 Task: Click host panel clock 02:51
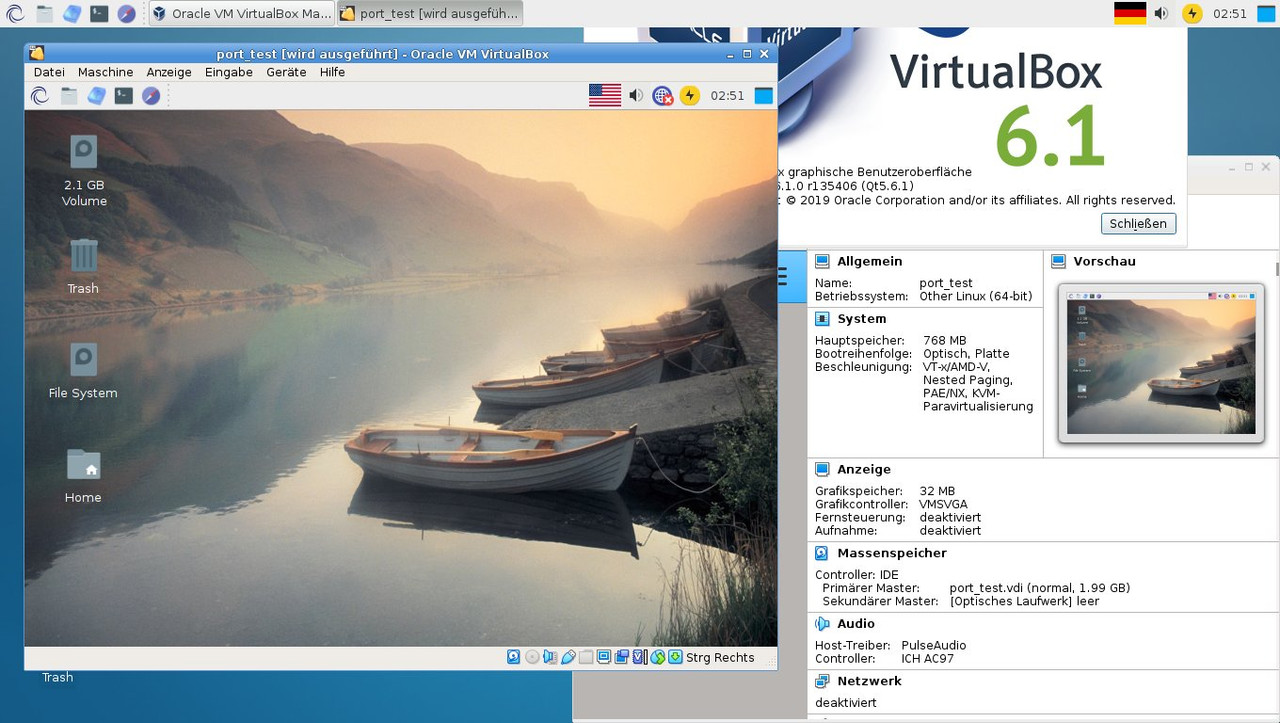pos(1230,13)
